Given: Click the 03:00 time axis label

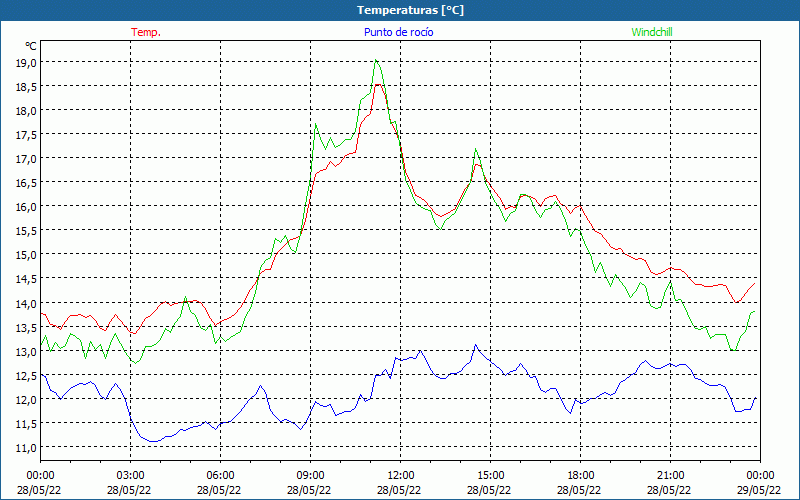Looking at the screenshot, I should pyautogui.click(x=129, y=476).
